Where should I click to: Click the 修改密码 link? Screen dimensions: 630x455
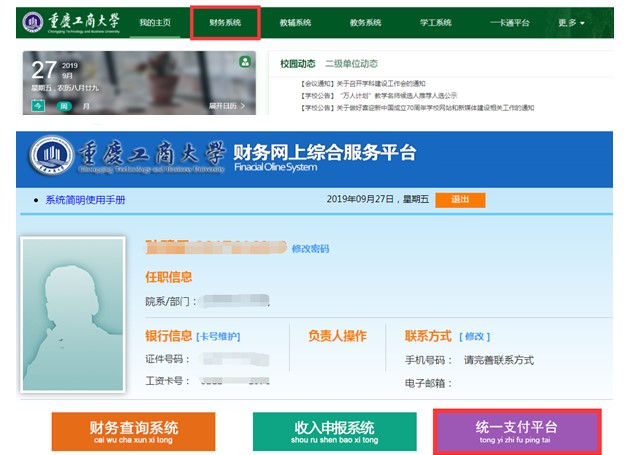310,248
